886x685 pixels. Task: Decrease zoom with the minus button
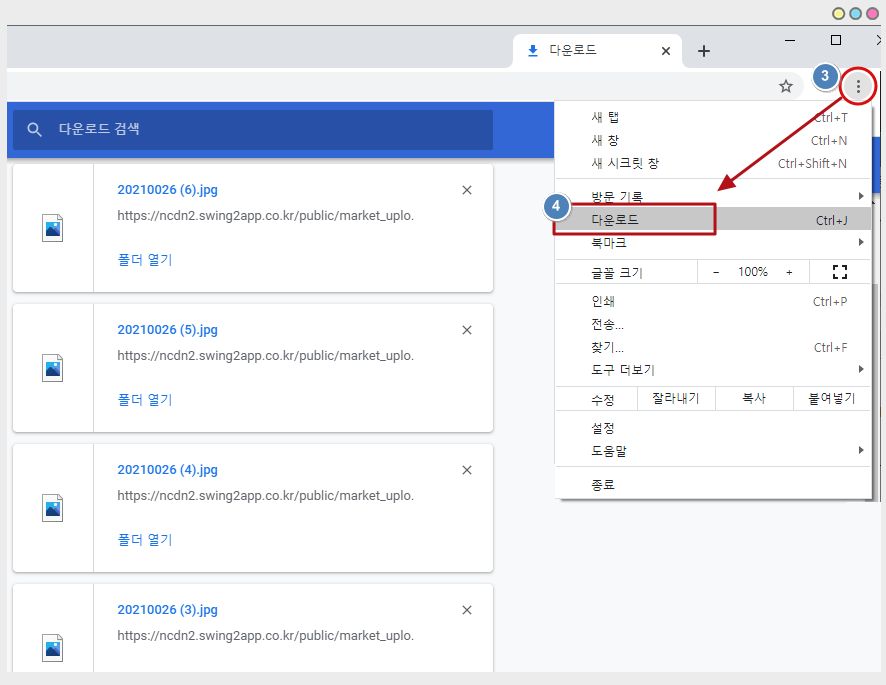716,272
